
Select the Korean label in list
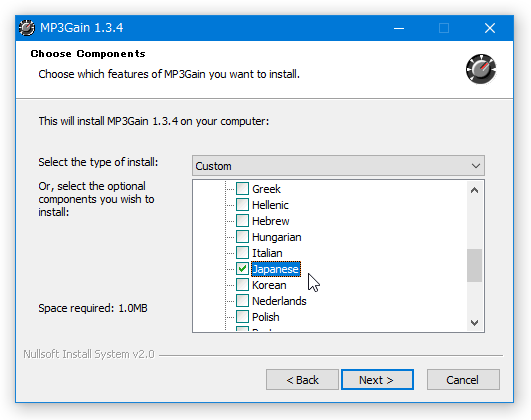tap(269, 285)
